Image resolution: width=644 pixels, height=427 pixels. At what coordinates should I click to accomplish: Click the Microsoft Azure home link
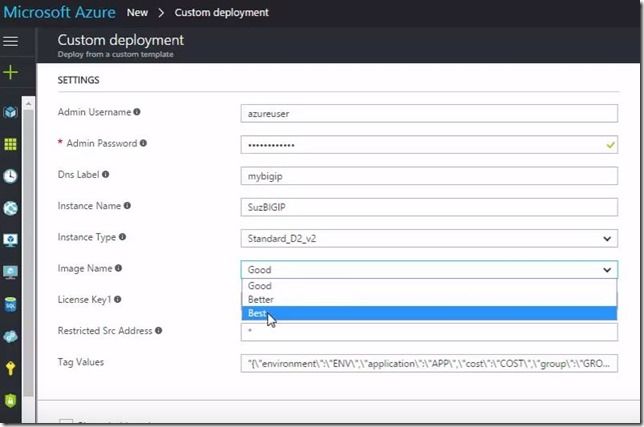[x=58, y=13]
